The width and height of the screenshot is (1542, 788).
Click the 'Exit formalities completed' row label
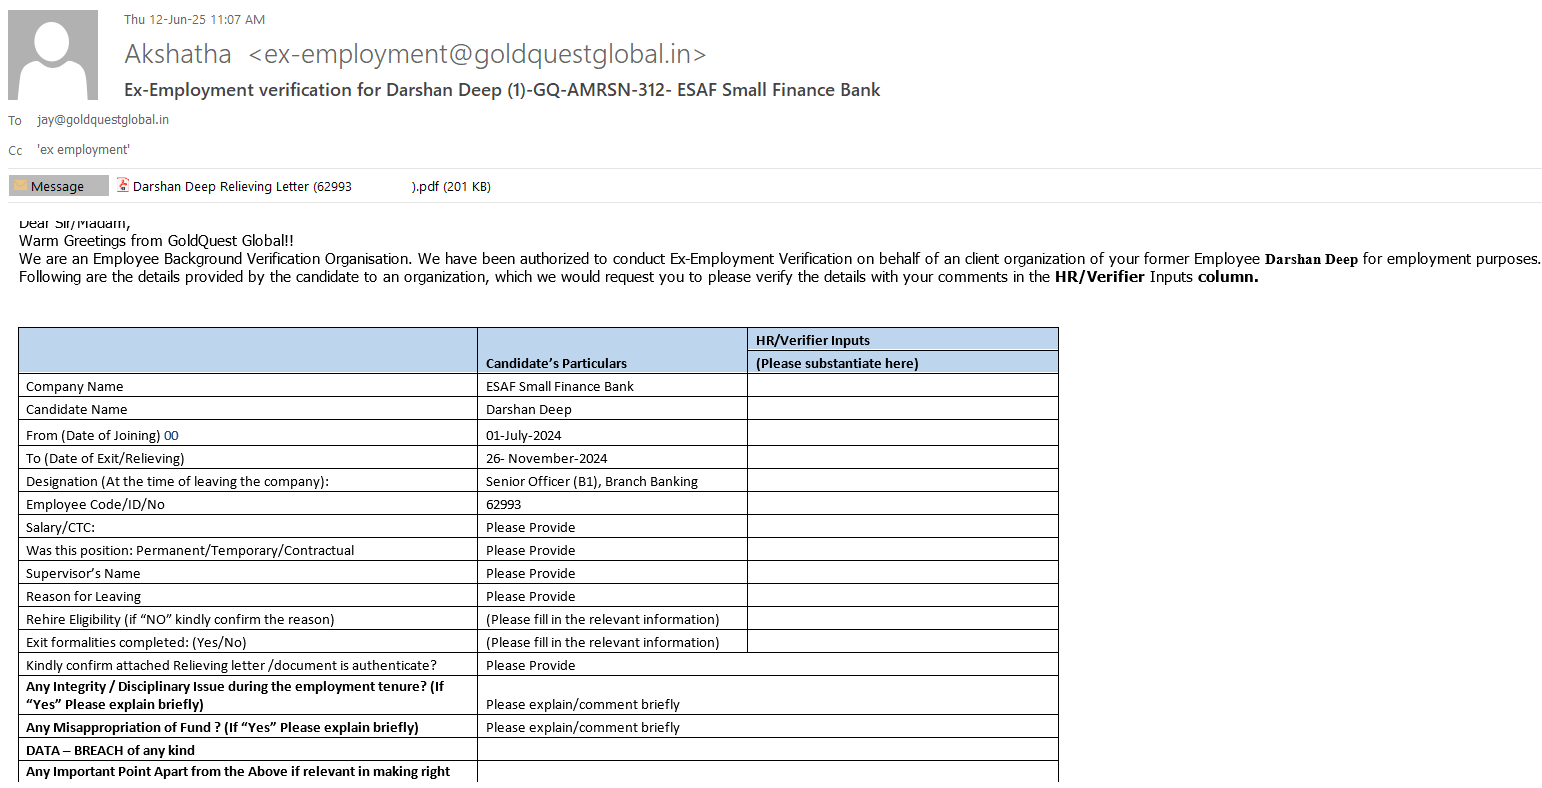[x=136, y=642]
